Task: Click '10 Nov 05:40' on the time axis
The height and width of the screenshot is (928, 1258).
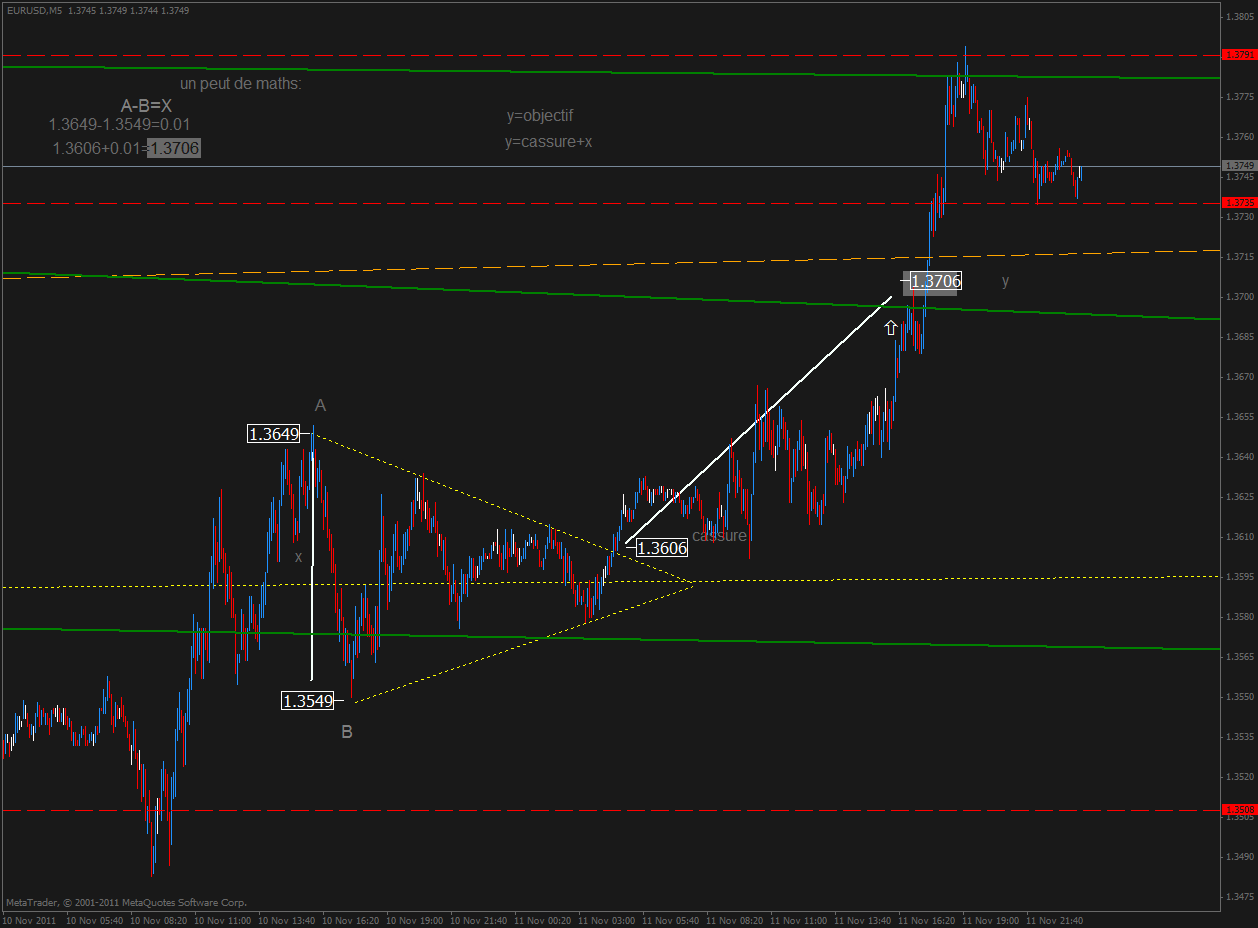Action: 95,920
